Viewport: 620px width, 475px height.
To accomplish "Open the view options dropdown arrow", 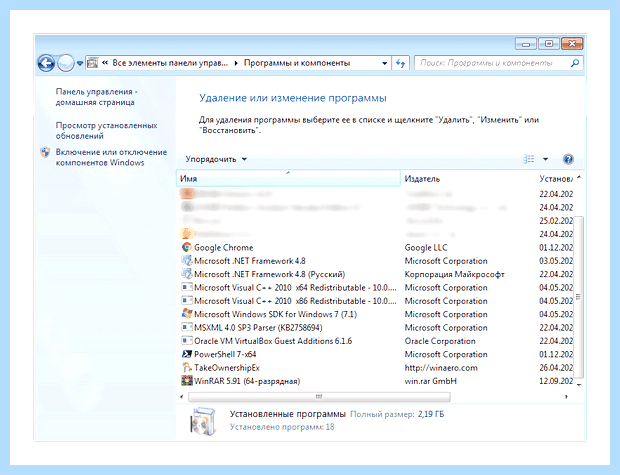I will (x=546, y=159).
